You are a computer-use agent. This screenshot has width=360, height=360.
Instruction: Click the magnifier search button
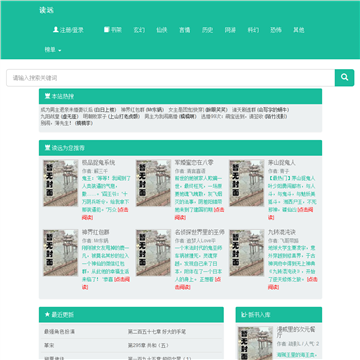pyautogui.click(x=344, y=78)
